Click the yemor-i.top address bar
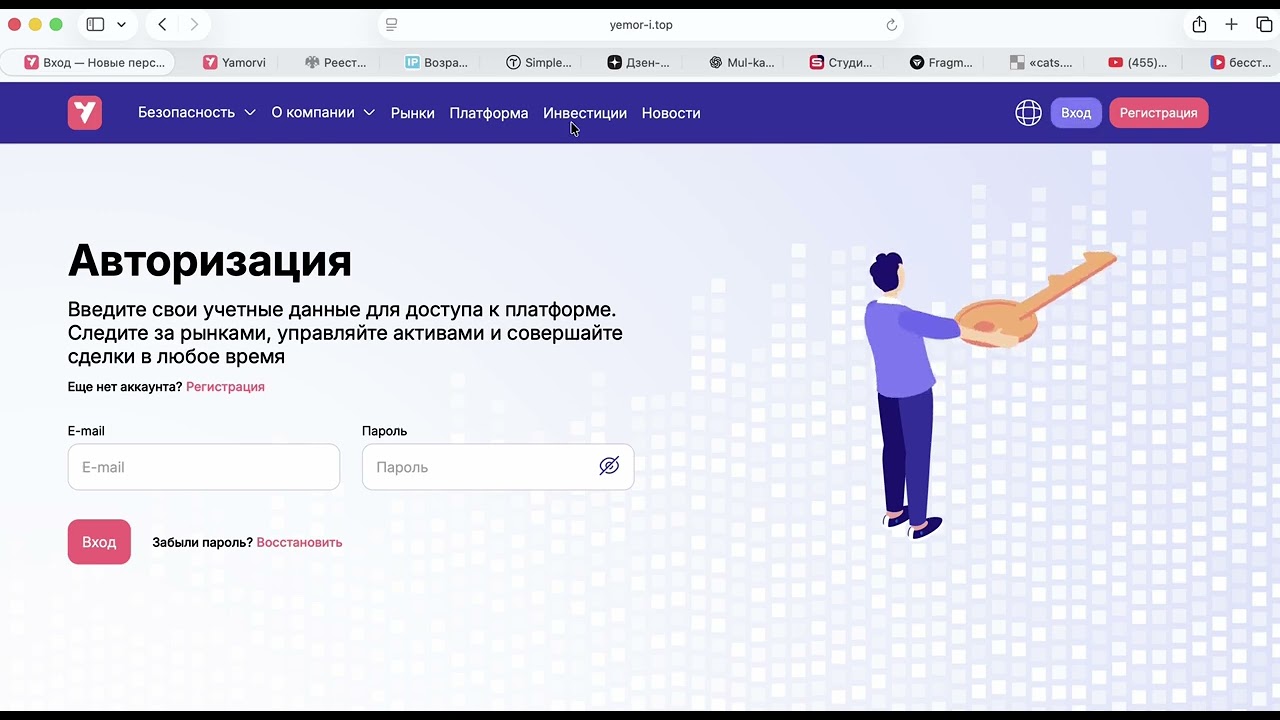Viewport: 1280px width, 720px height. 640,25
